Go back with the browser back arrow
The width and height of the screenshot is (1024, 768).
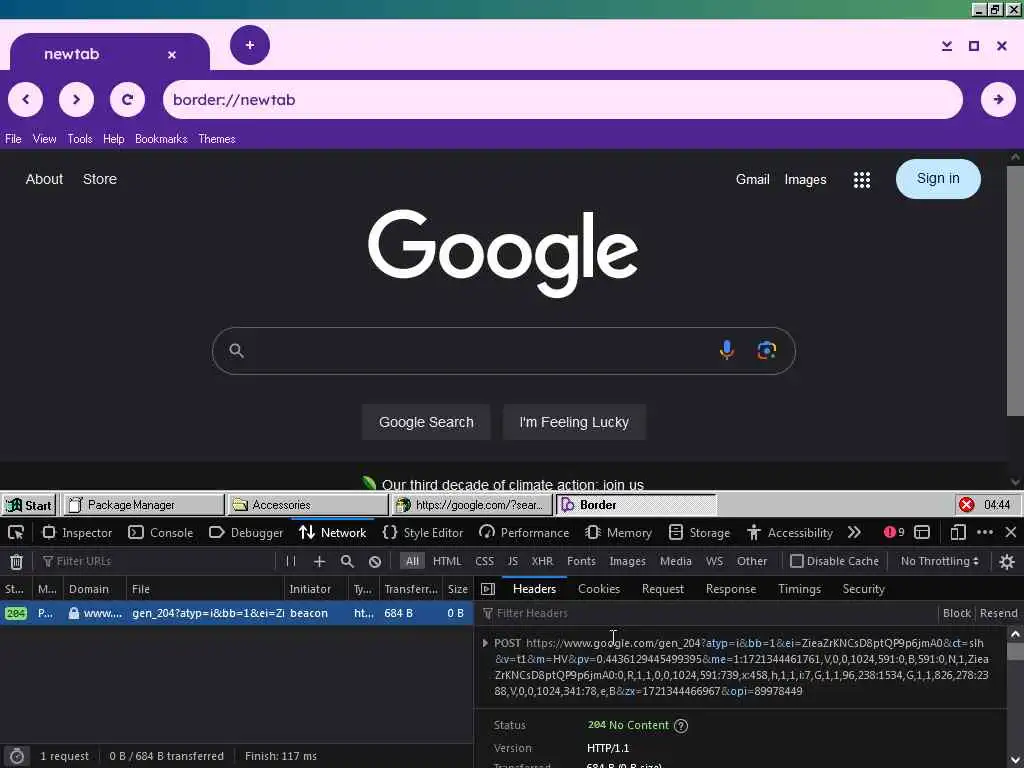(x=25, y=99)
